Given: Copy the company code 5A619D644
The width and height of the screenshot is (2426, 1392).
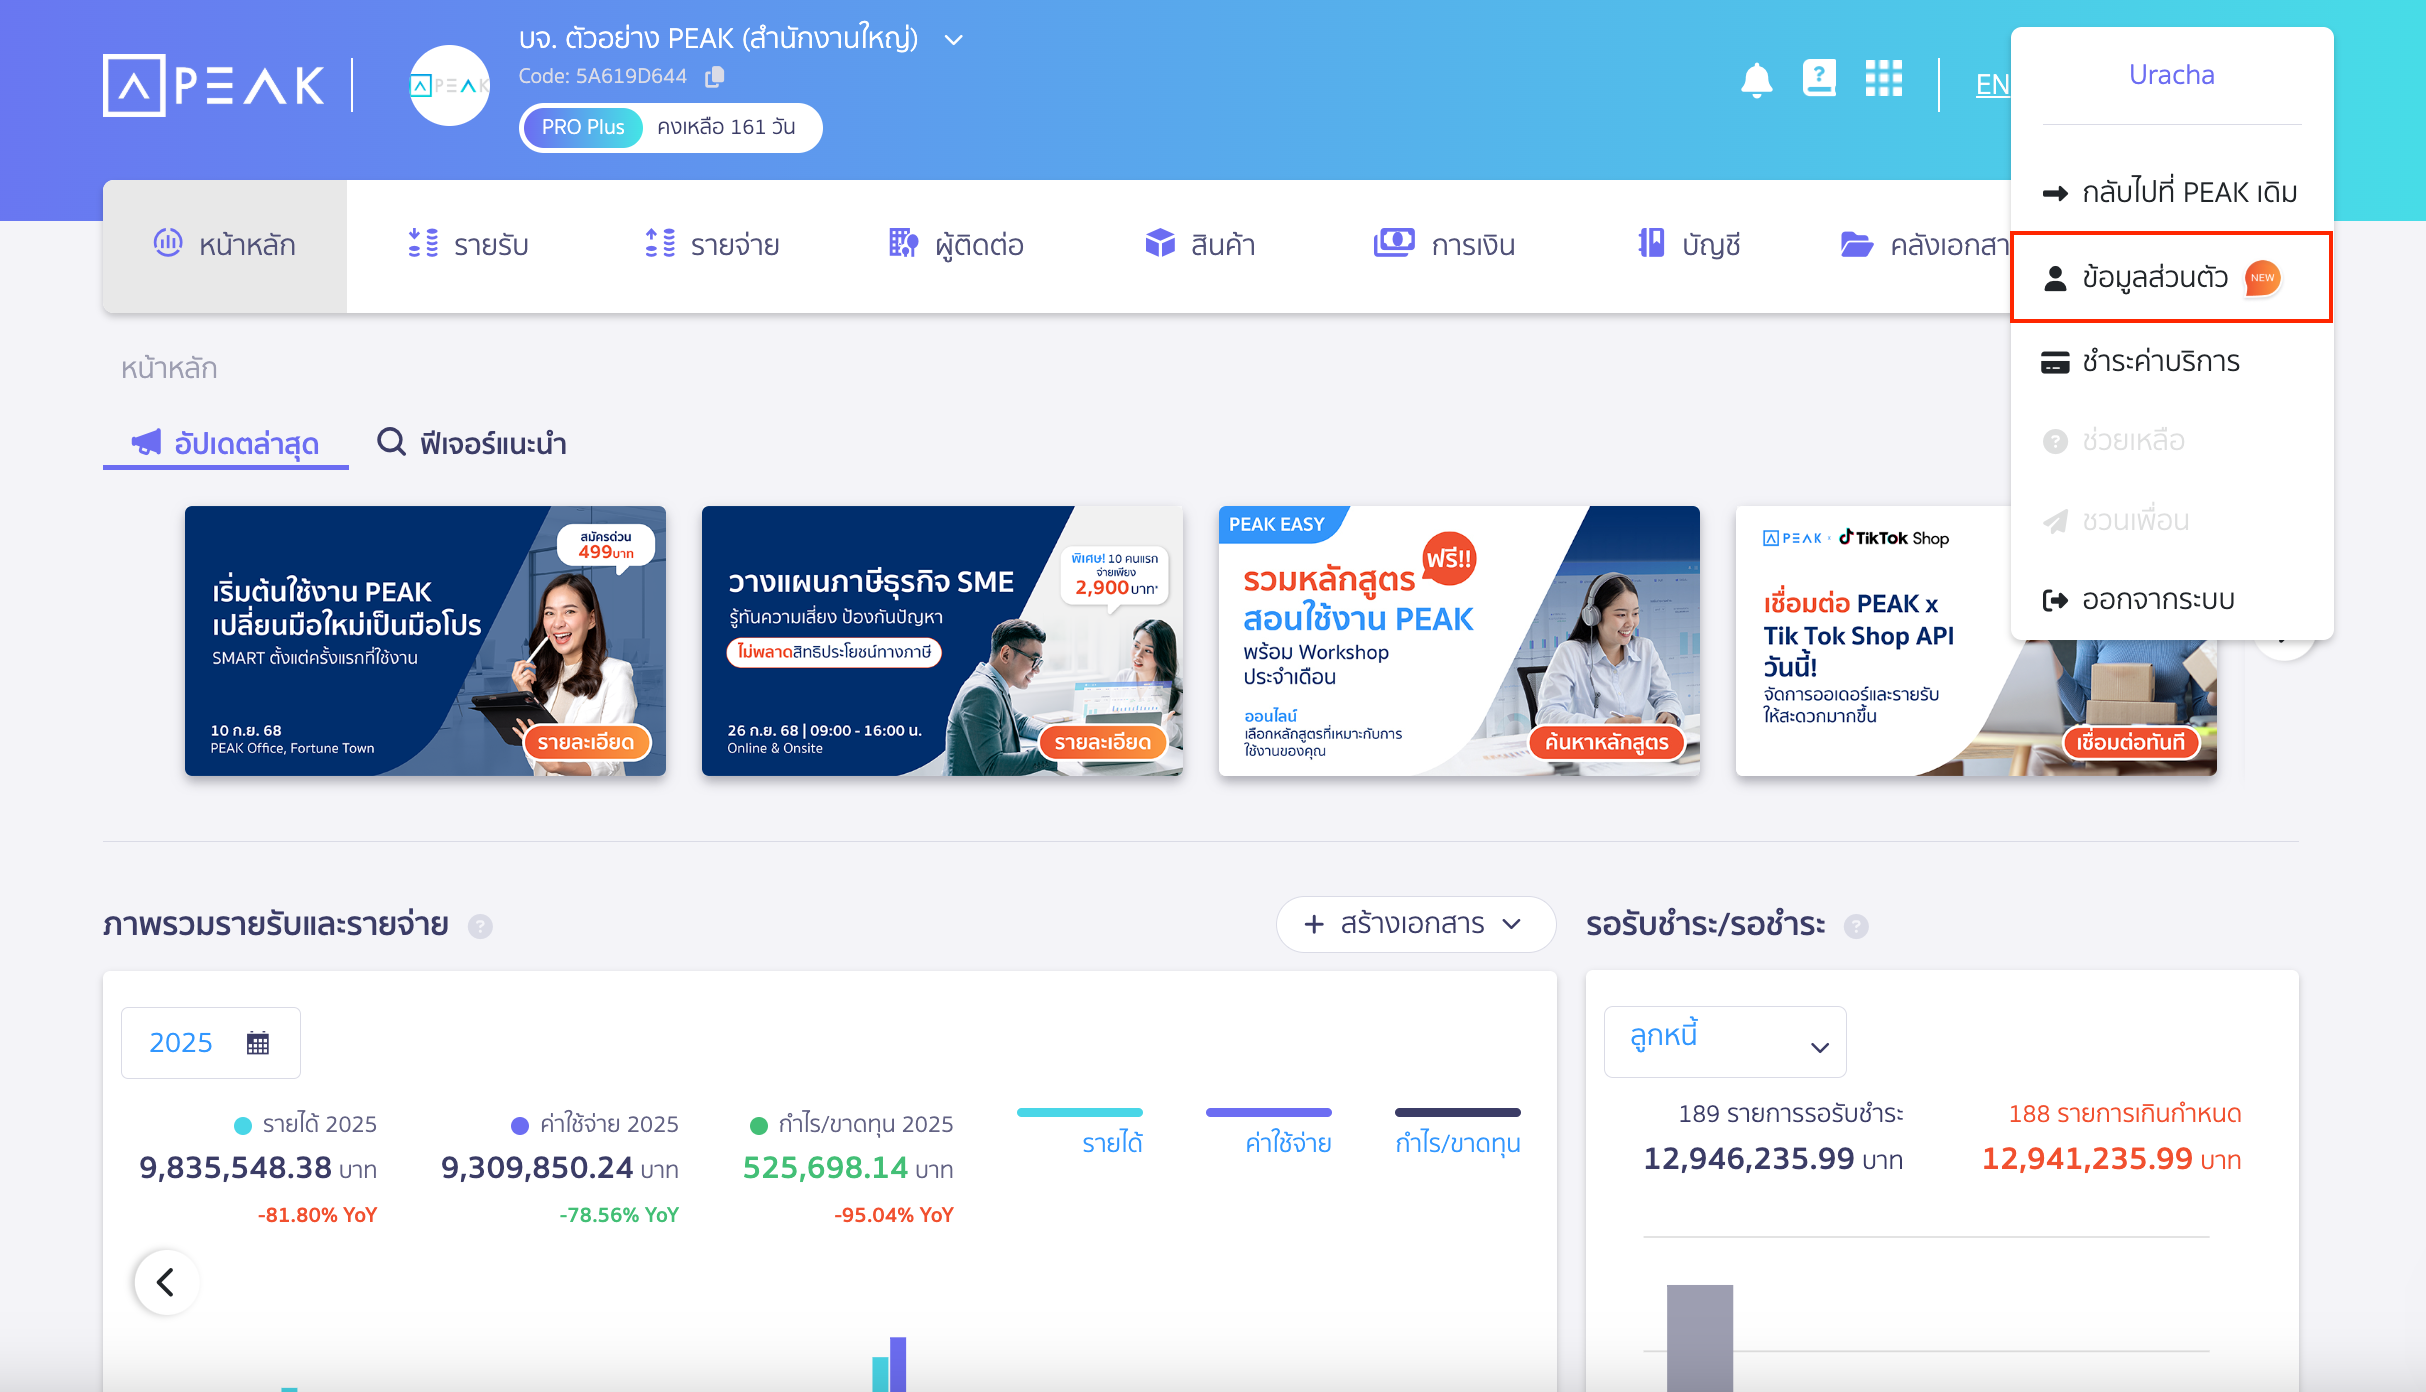Looking at the screenshot, I should point(714,76).
